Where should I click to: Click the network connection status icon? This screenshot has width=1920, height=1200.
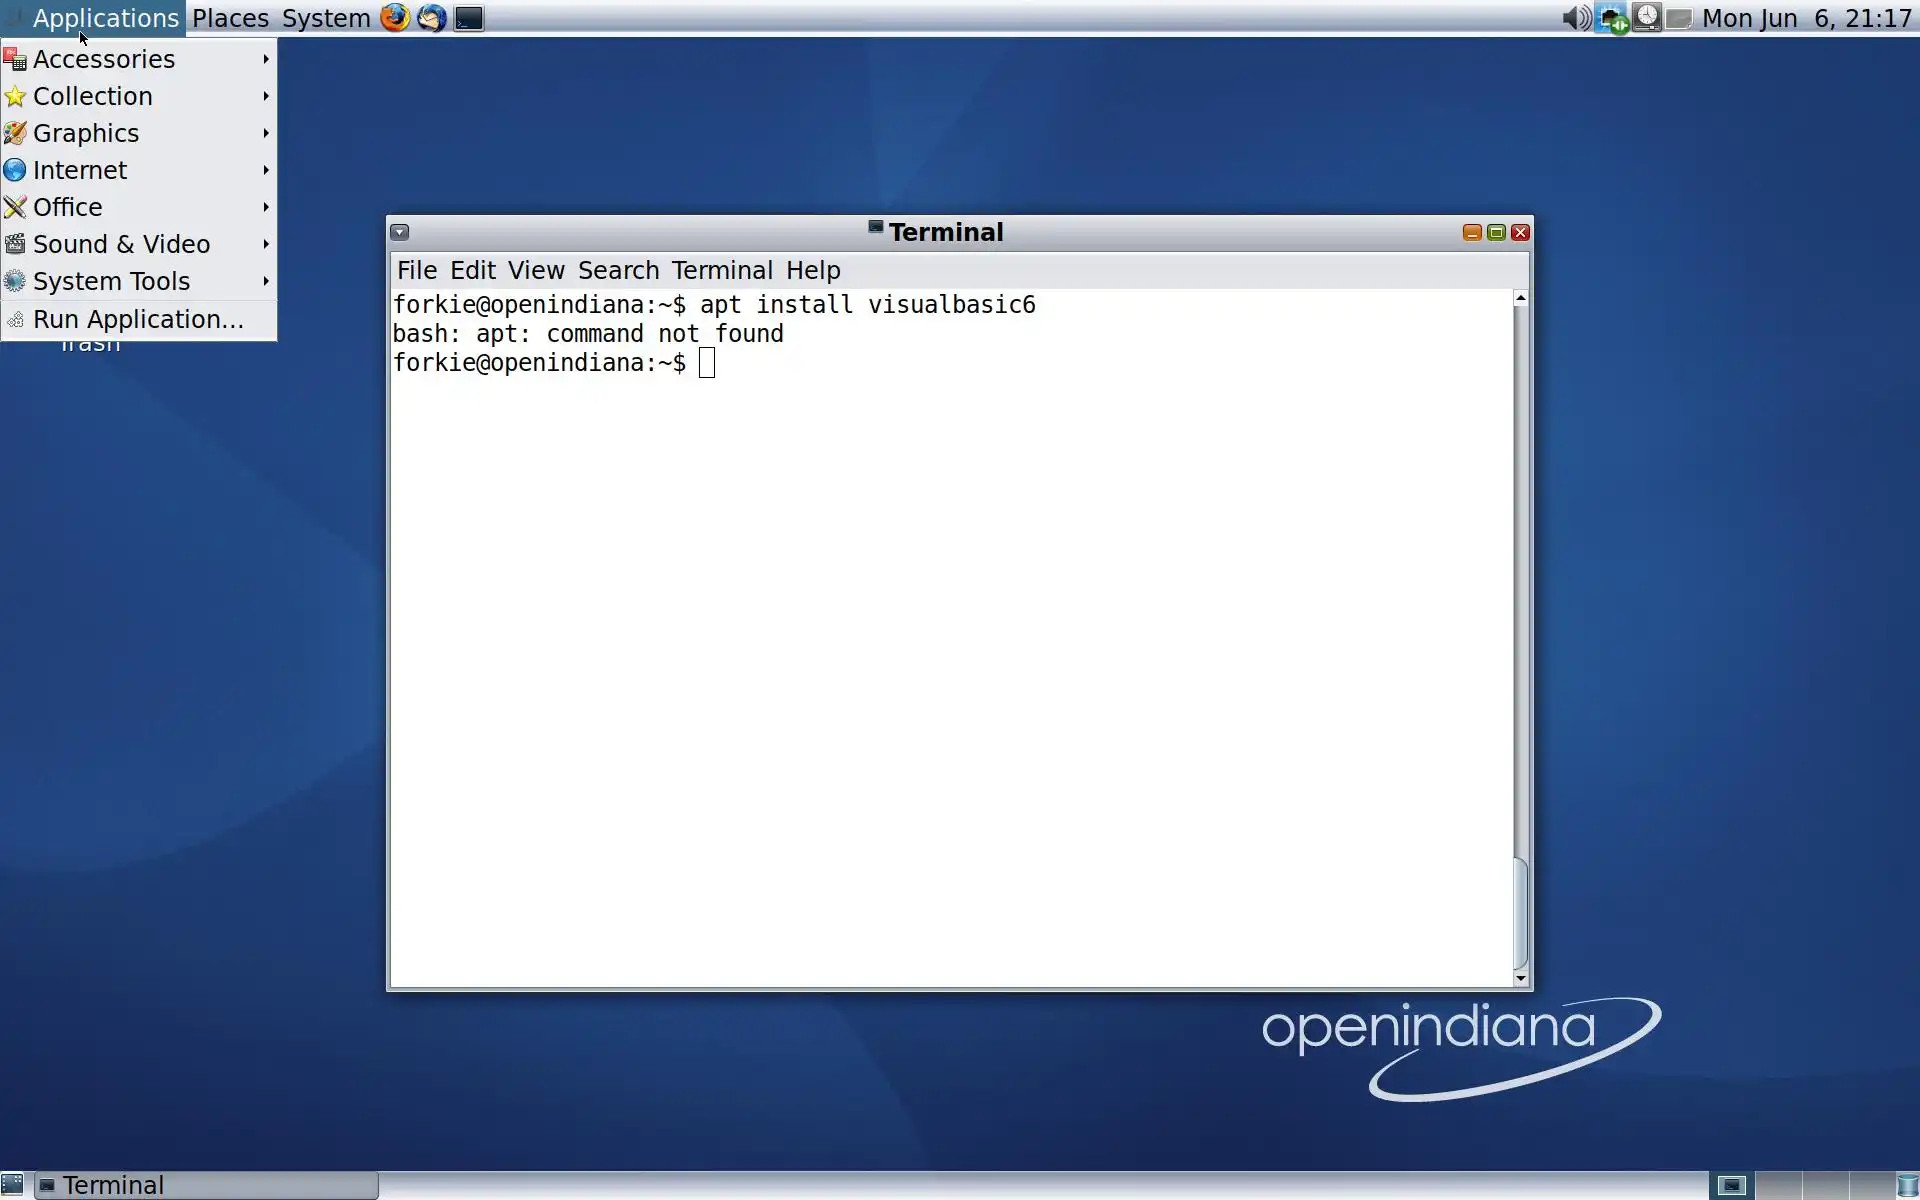(x=1610, y=18)
